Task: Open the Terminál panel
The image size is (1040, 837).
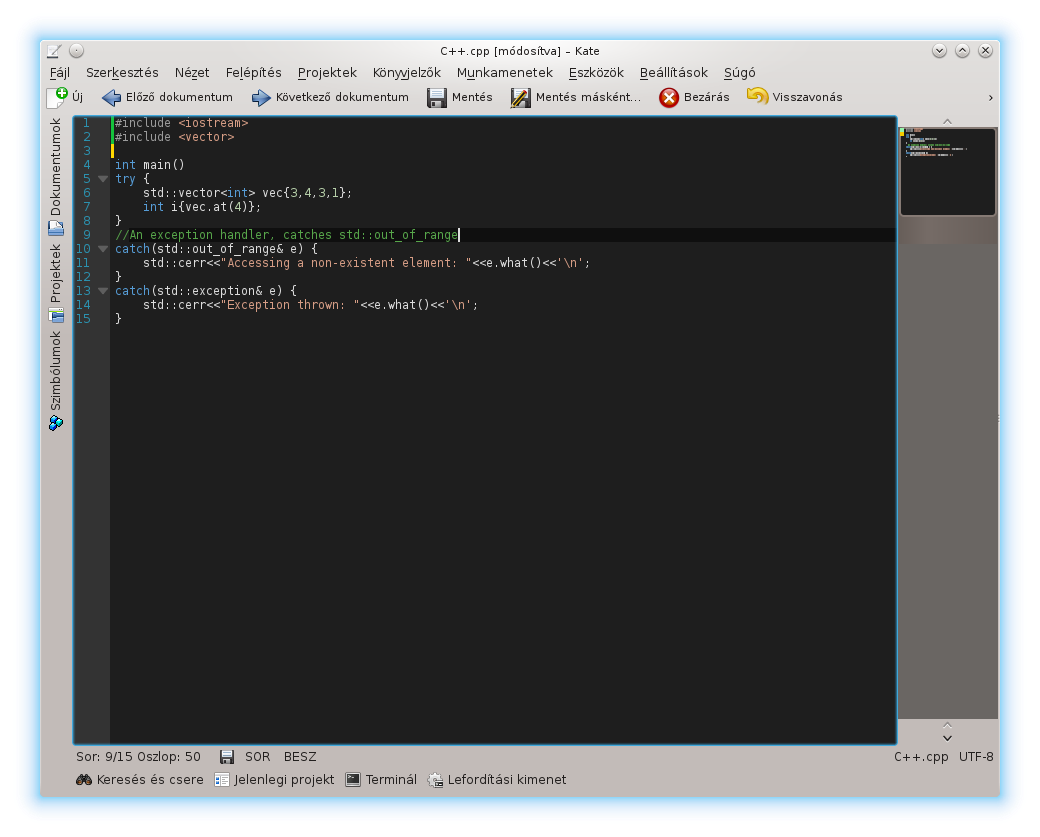Action: tap(381, 779)
